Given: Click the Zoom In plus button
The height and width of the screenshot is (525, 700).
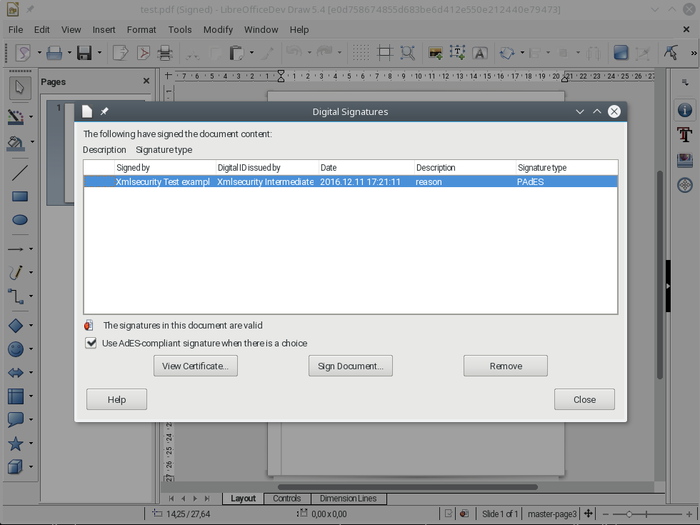Looking at the screenshot, I should coord(689,514).
